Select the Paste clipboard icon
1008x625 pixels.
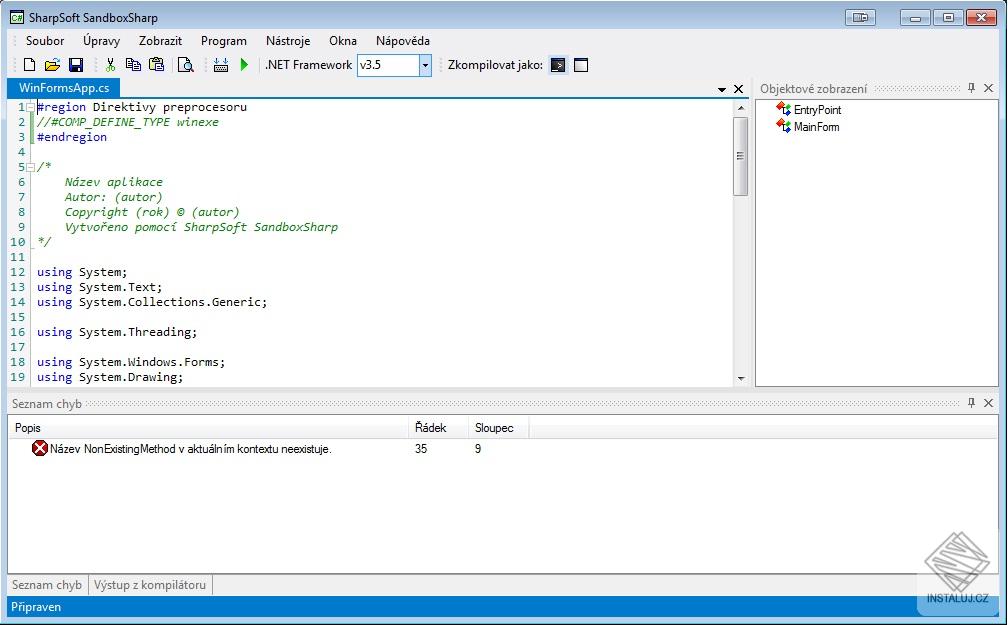pyautogui.click(x=157, y=65)
